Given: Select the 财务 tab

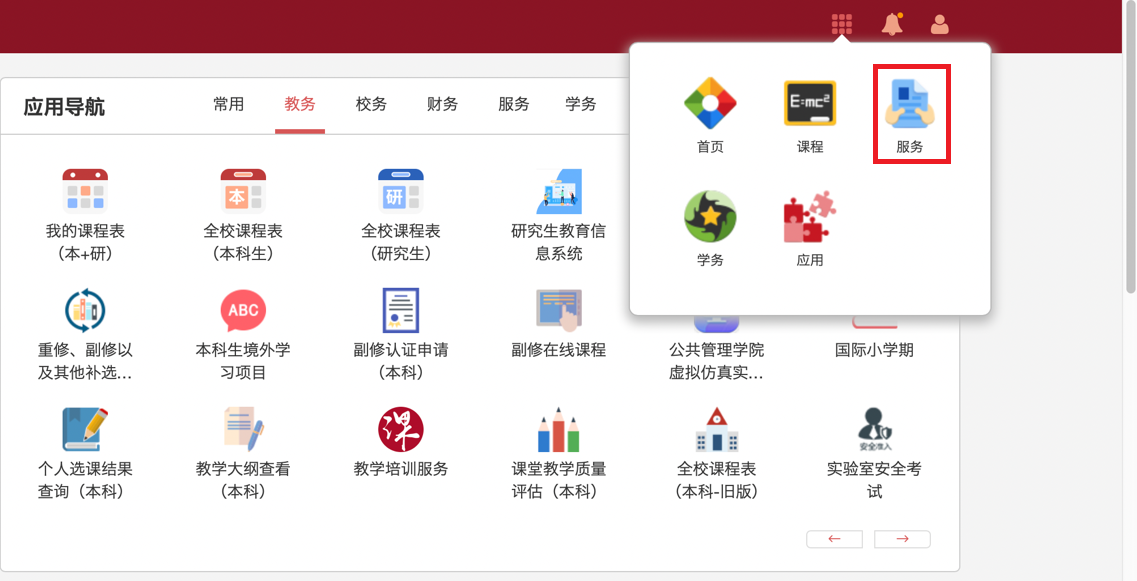Looking at the screenshot, I should click(x=442, y=104).
